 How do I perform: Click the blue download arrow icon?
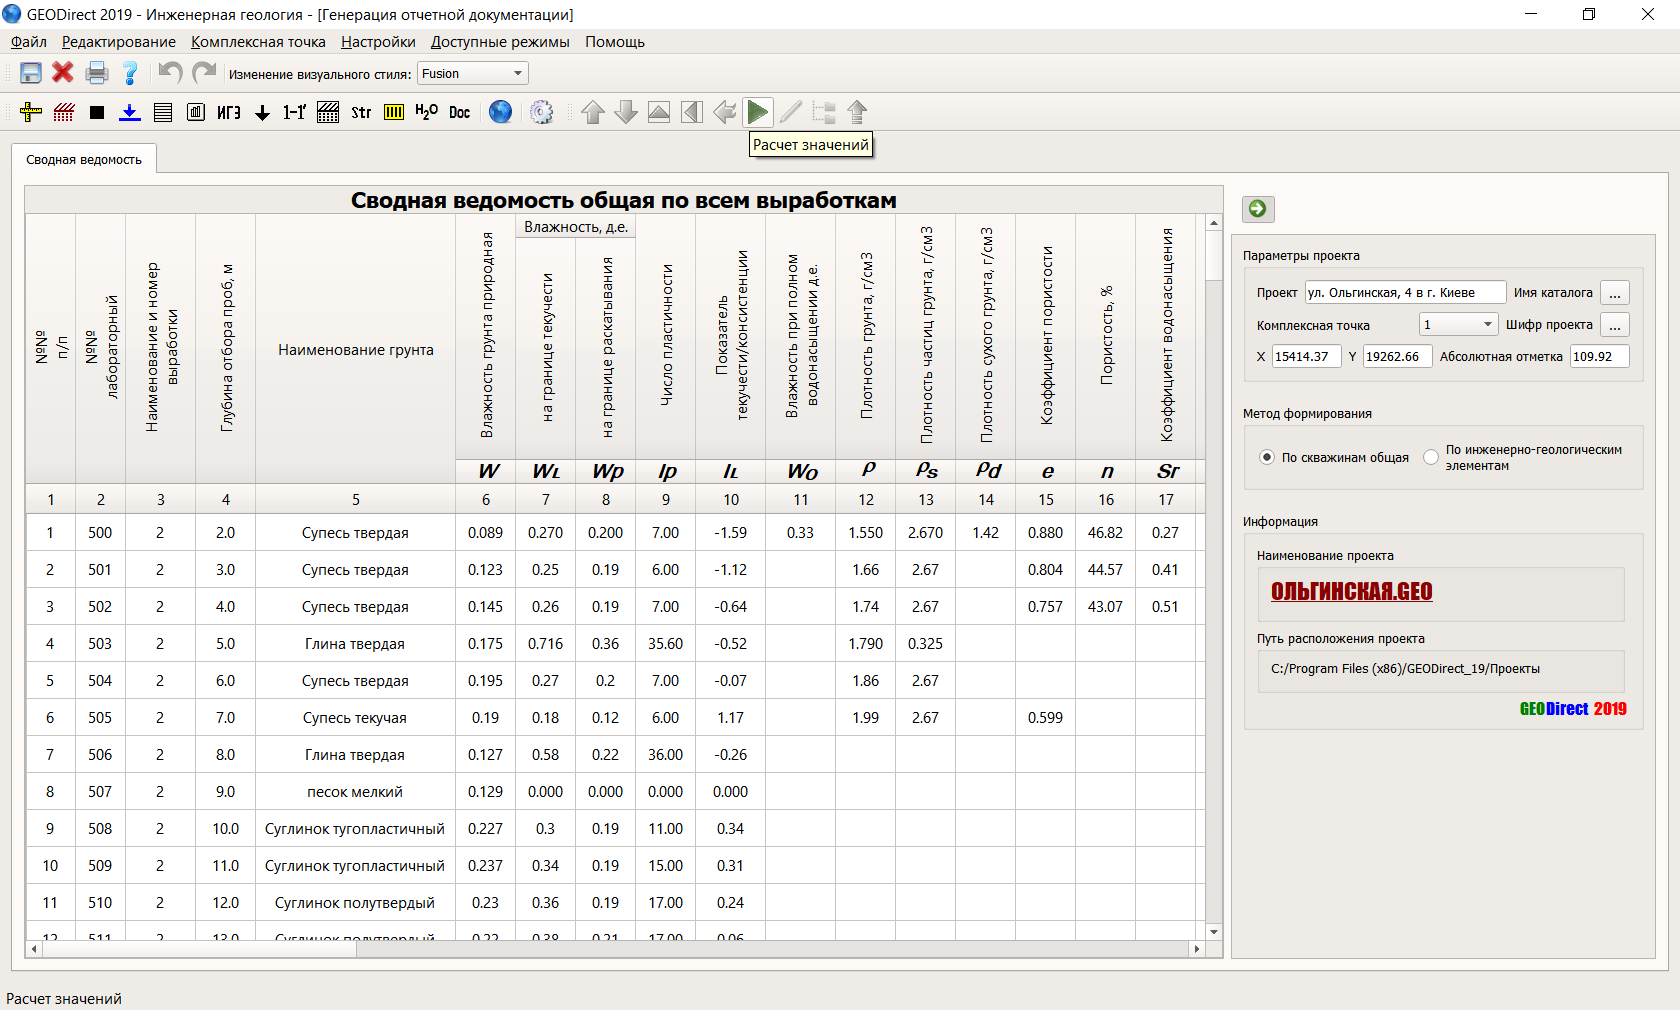[130, 112]
